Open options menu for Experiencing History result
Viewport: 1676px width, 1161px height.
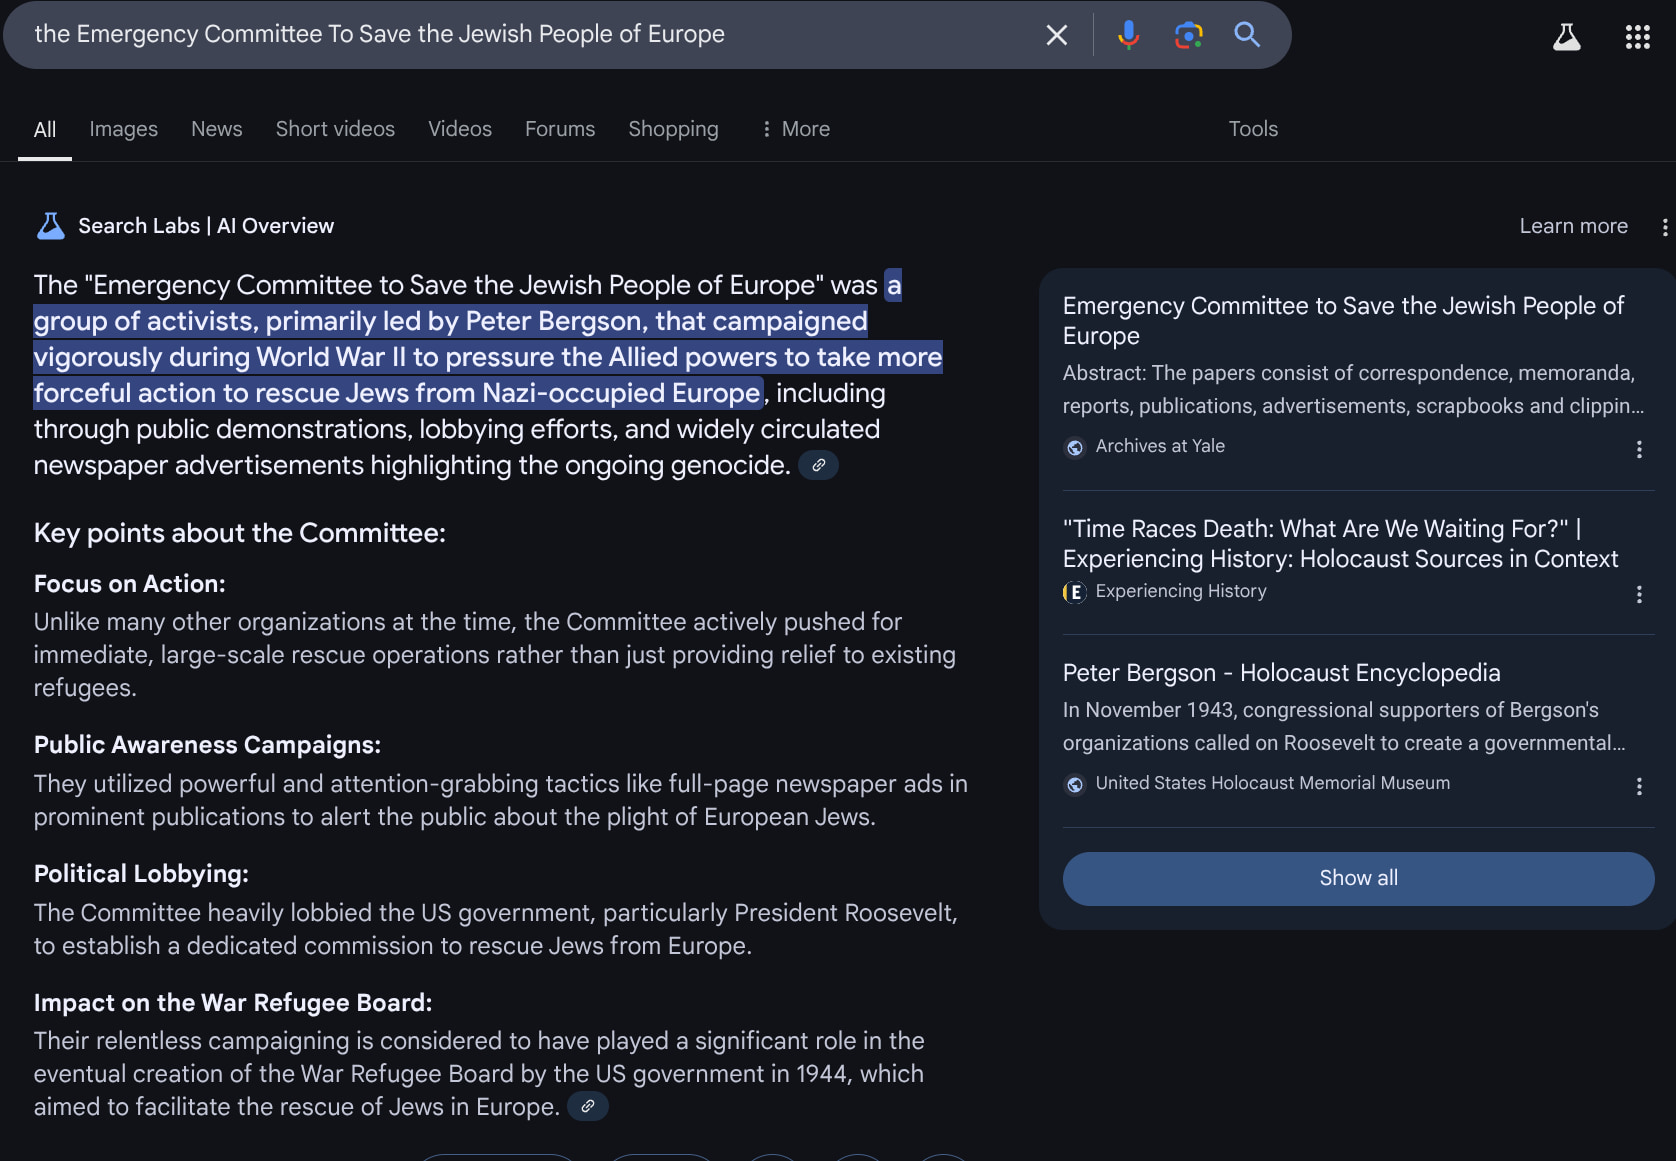(x=1638, y=594)
